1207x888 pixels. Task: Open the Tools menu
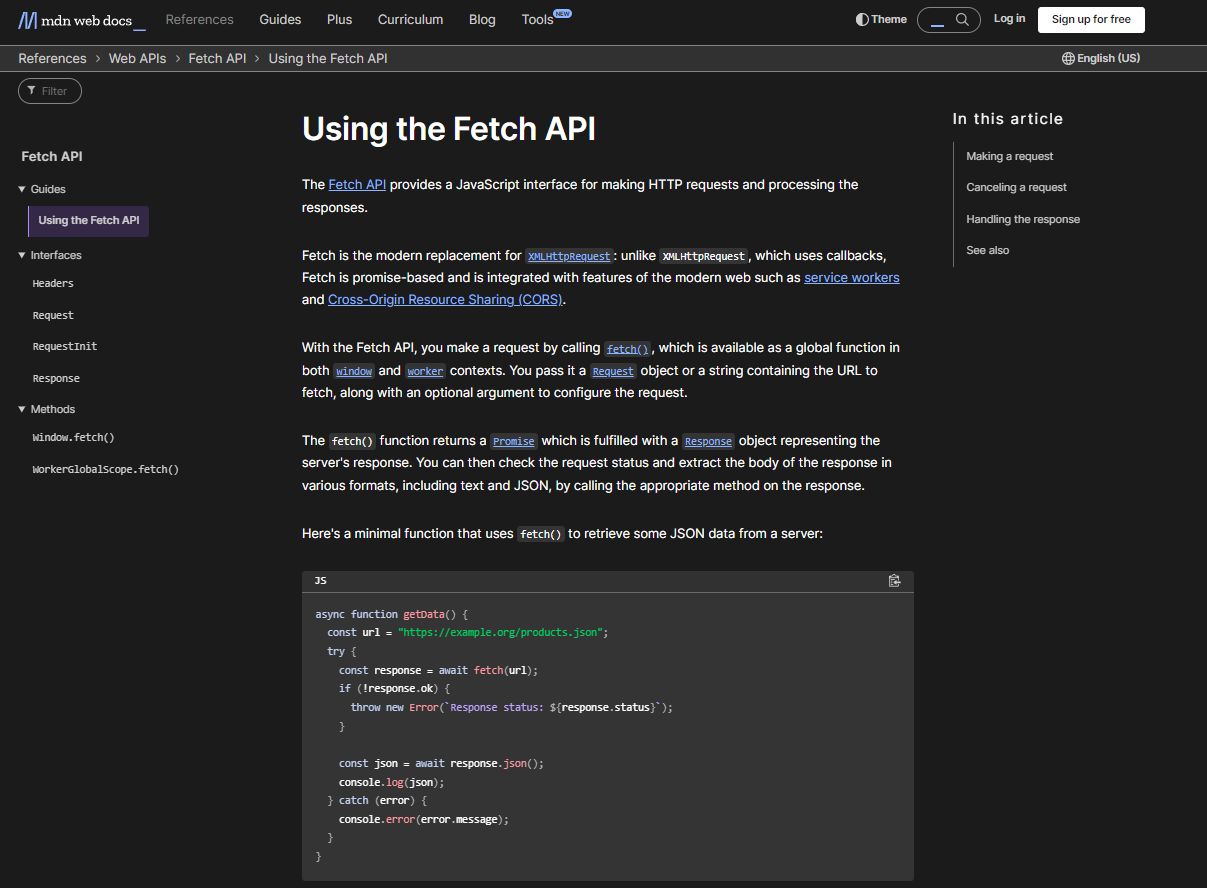538,19
